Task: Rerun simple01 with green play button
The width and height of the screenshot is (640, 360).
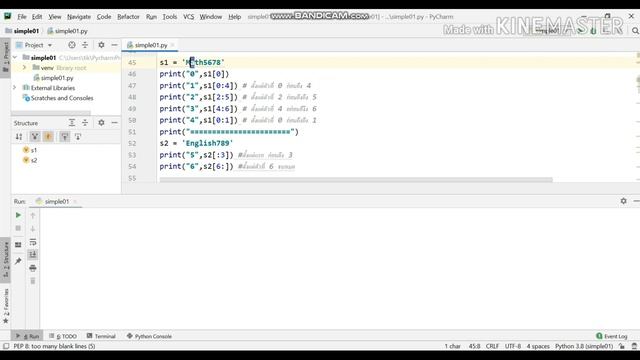Action: (18, 215)
